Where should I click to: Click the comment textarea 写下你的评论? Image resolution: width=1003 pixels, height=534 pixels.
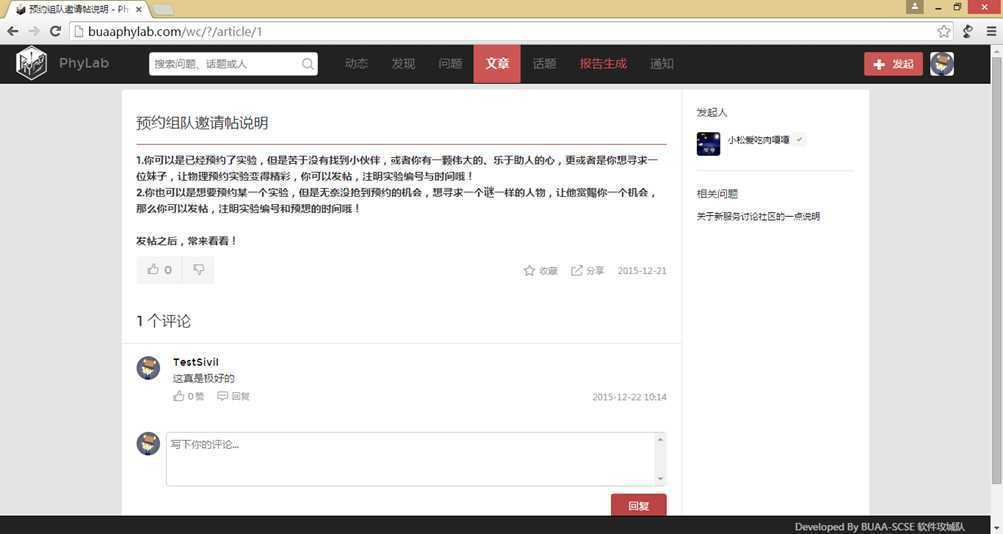point(410,459)
